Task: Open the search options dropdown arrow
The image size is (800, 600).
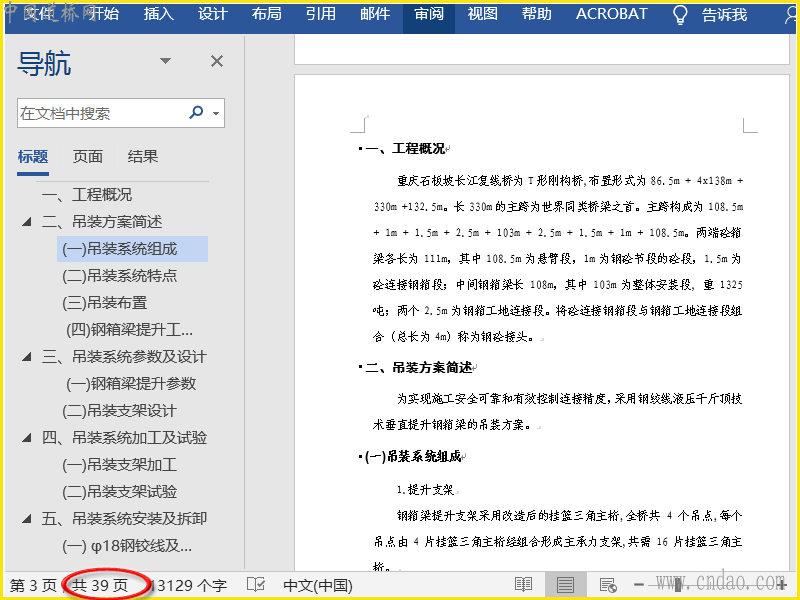Action: [x=216, y=113]
